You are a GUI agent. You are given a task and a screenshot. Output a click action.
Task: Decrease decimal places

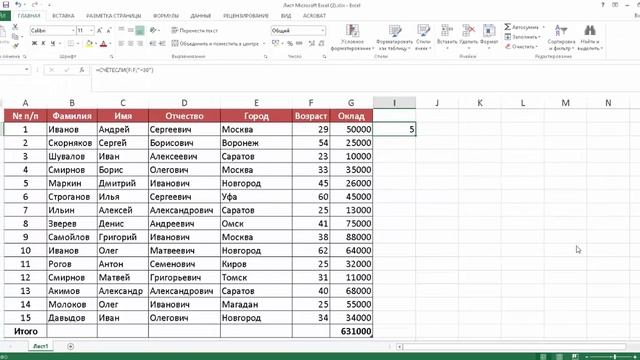tap(322, 43)
